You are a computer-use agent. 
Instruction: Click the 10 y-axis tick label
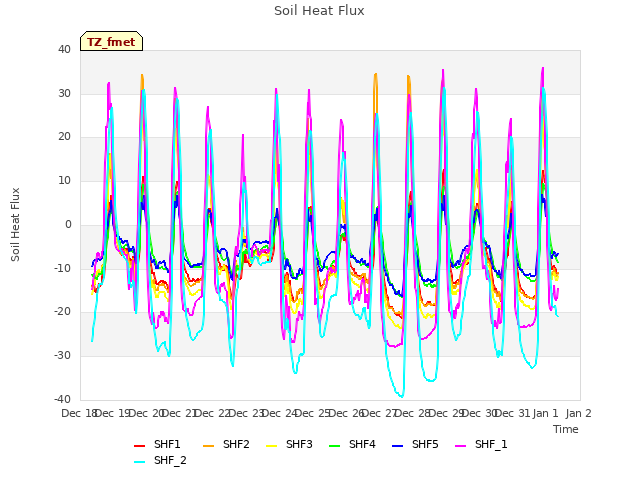[x=64, y=181]
